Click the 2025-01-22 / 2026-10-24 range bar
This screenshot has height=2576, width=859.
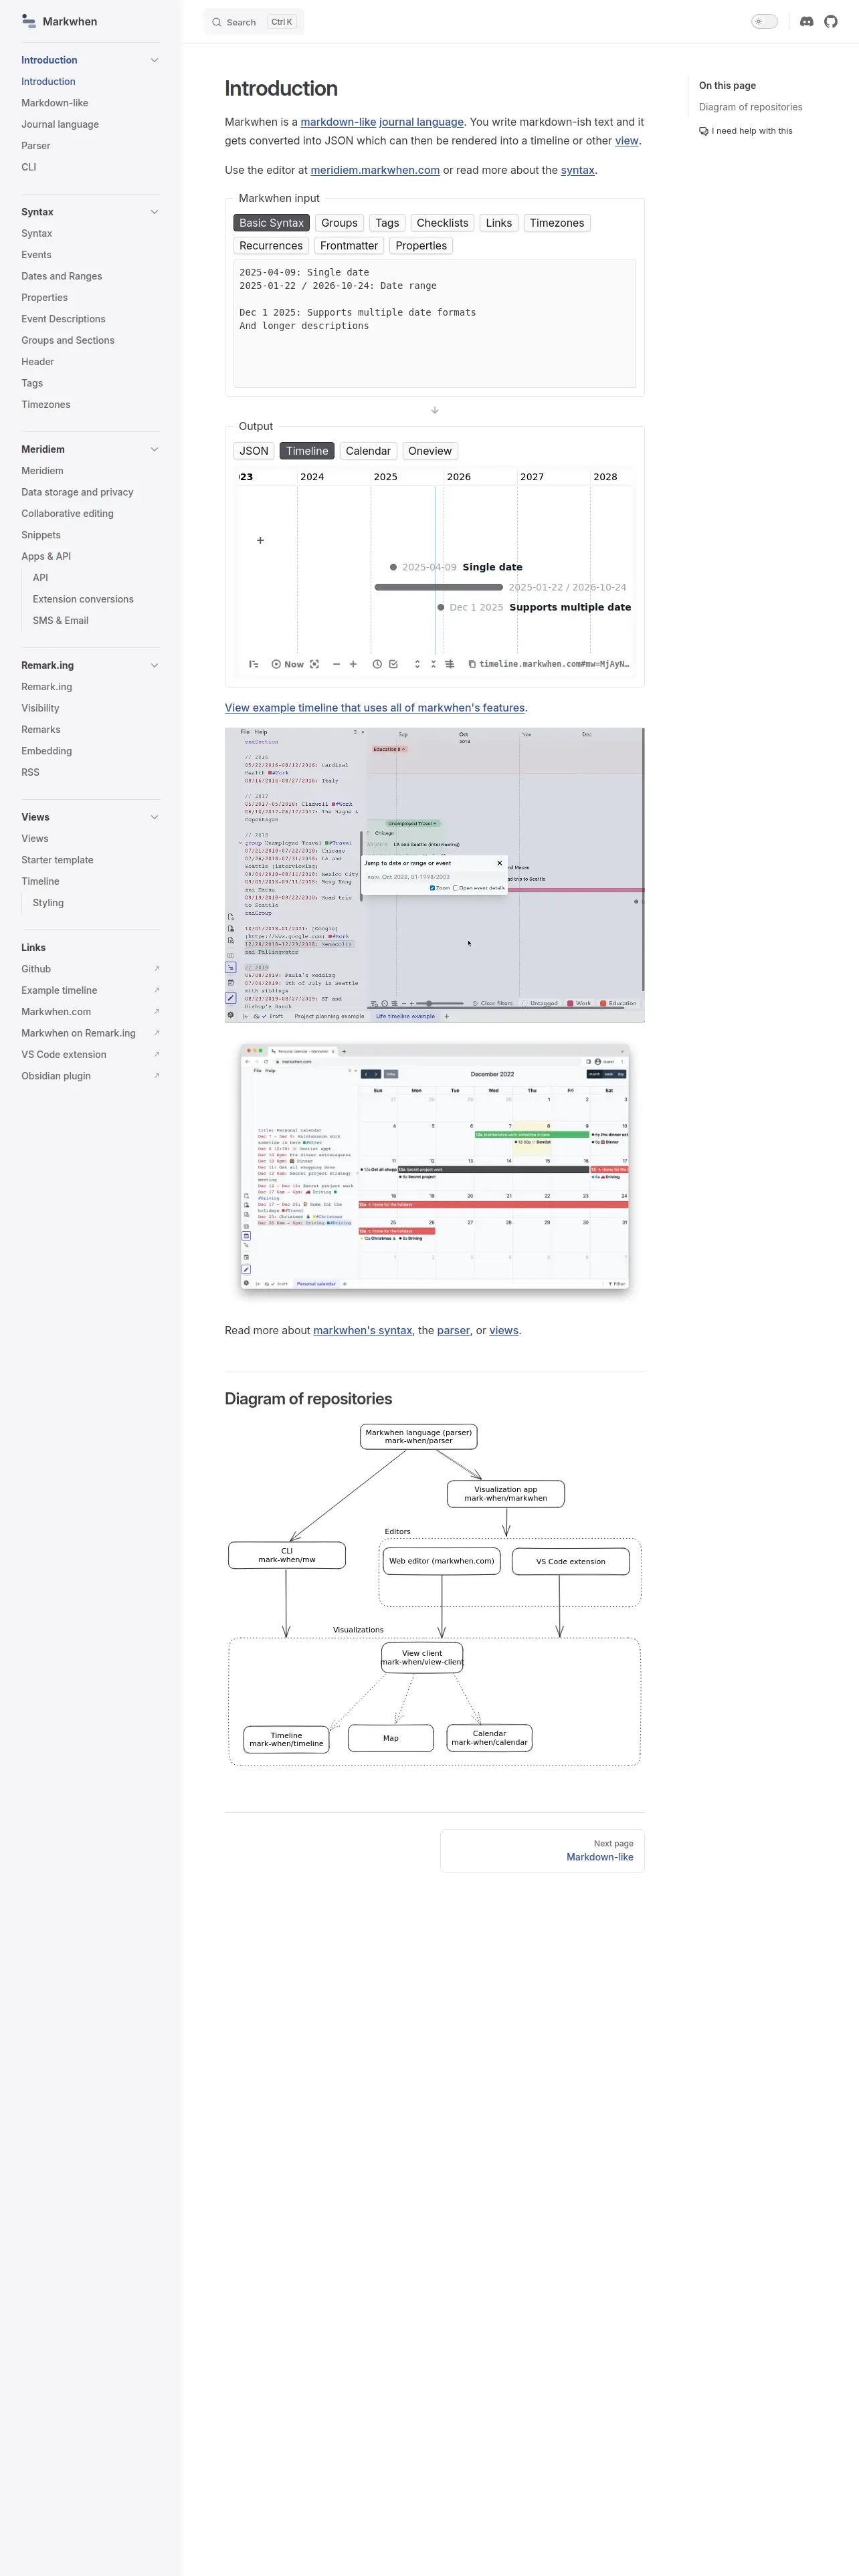pyautogui.click(x=438, y=587)
